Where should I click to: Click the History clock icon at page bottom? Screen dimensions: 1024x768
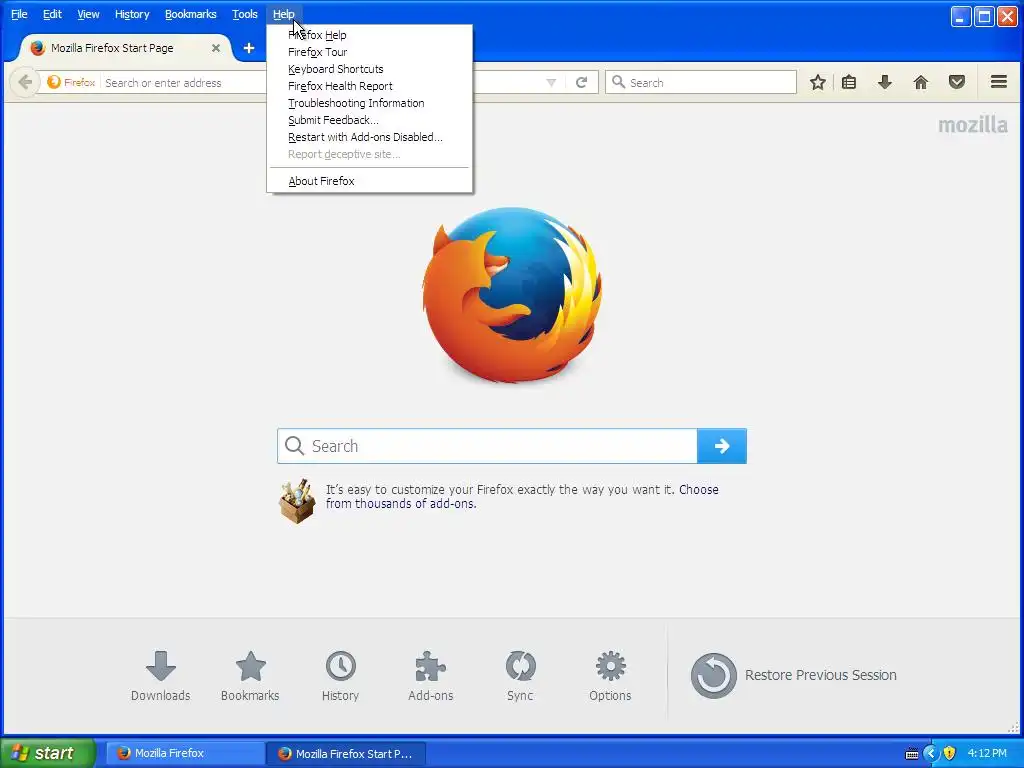pos(341,666)
